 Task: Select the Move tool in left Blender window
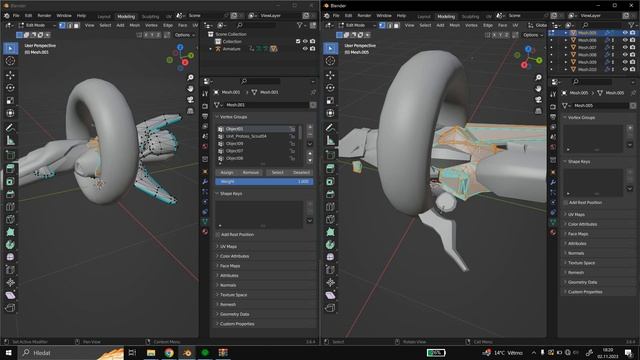point(10,75)
